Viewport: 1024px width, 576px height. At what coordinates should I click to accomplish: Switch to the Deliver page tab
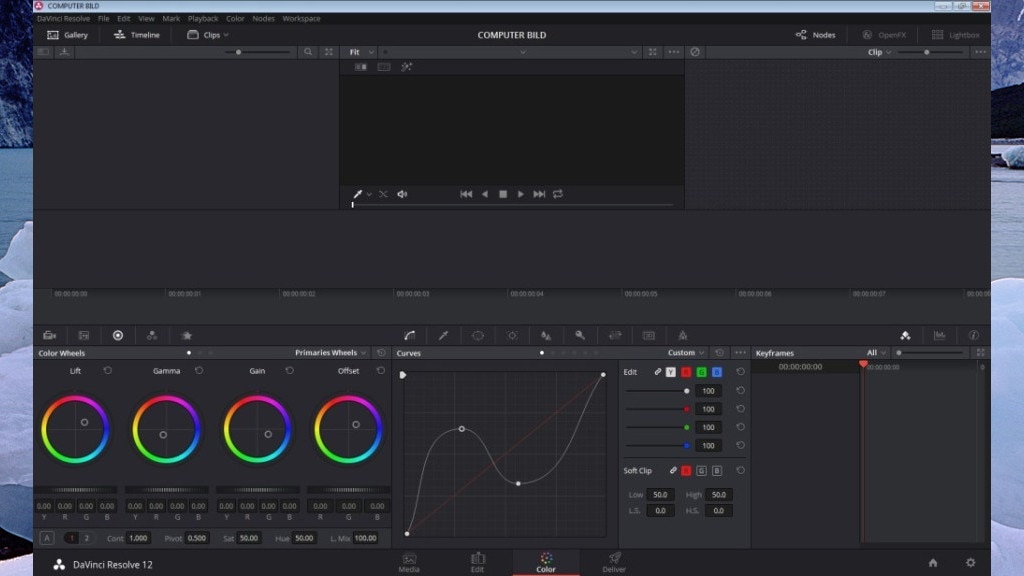click(x=614, y=562)
